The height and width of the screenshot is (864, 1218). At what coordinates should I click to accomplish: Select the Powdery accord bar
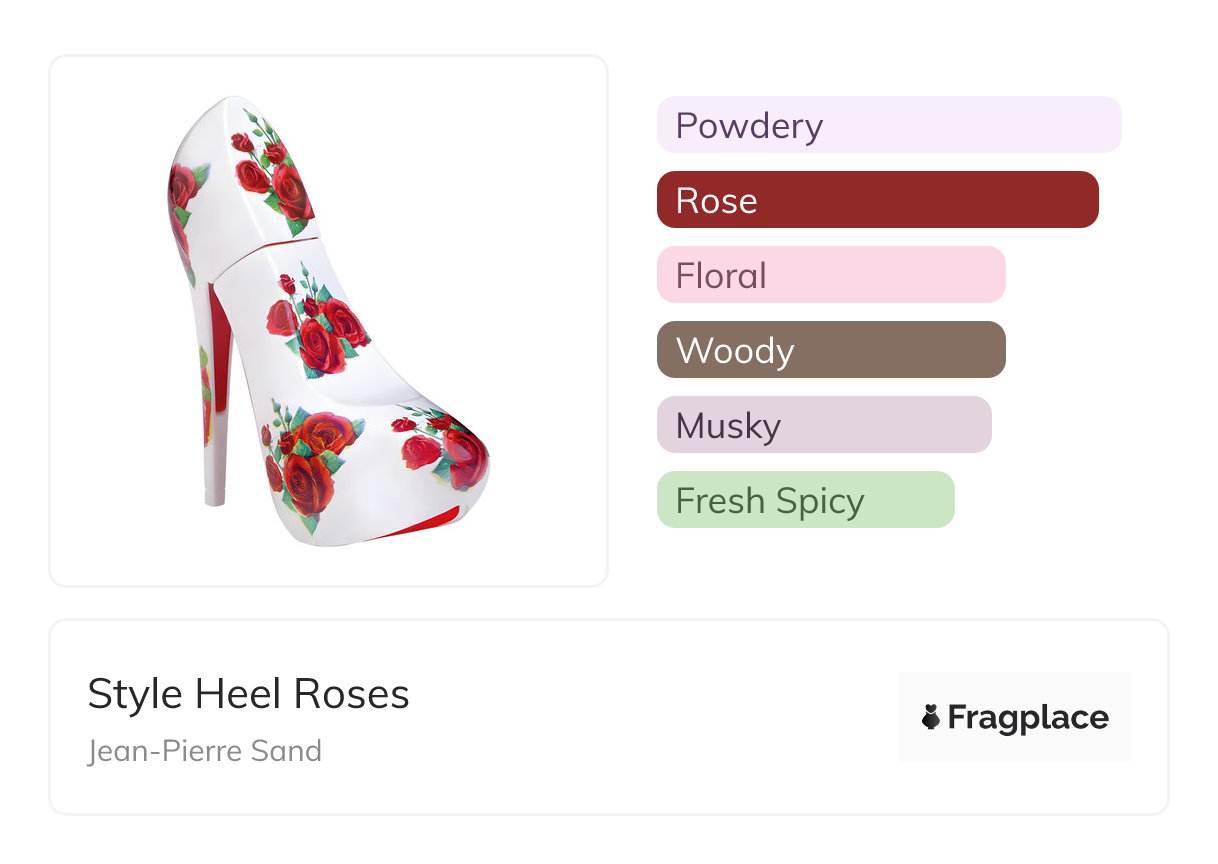888,125
